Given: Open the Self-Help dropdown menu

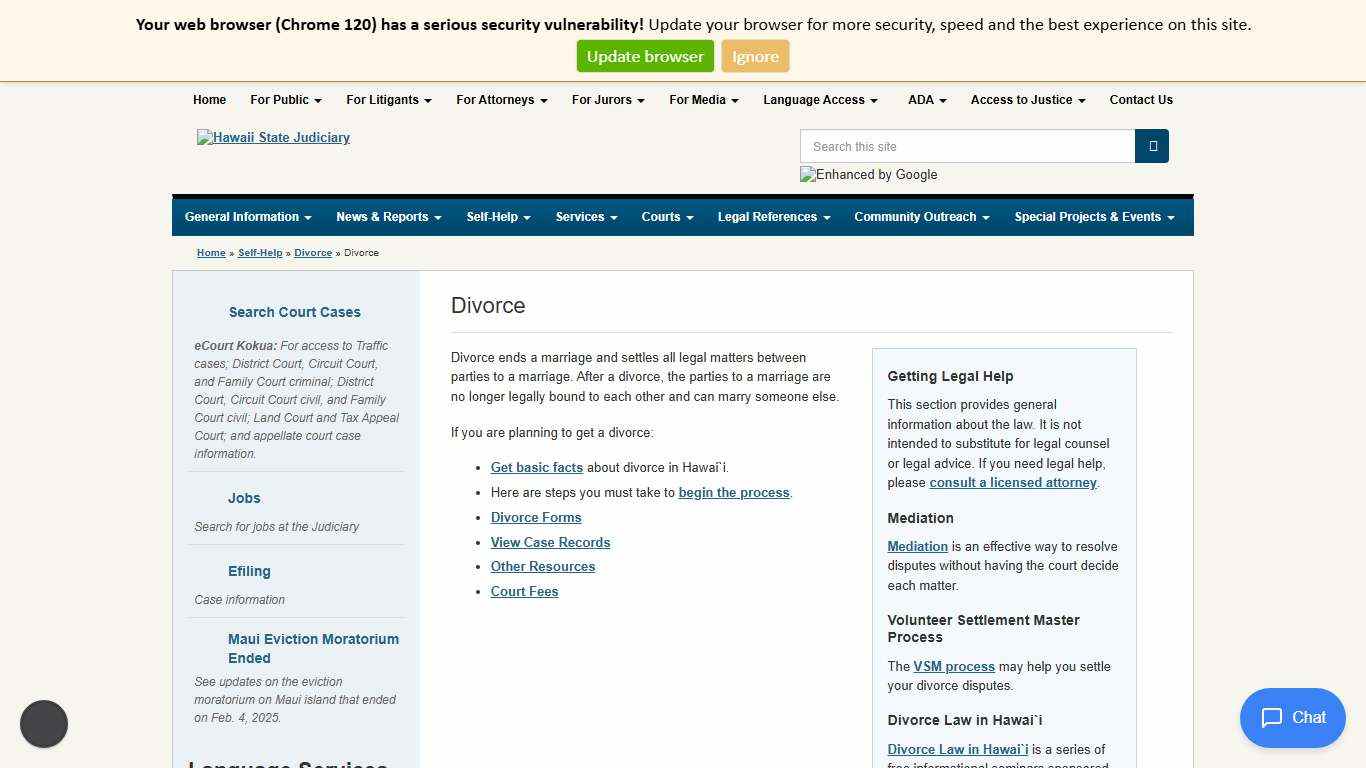Looking at the screenshot, I should point(498,217).
